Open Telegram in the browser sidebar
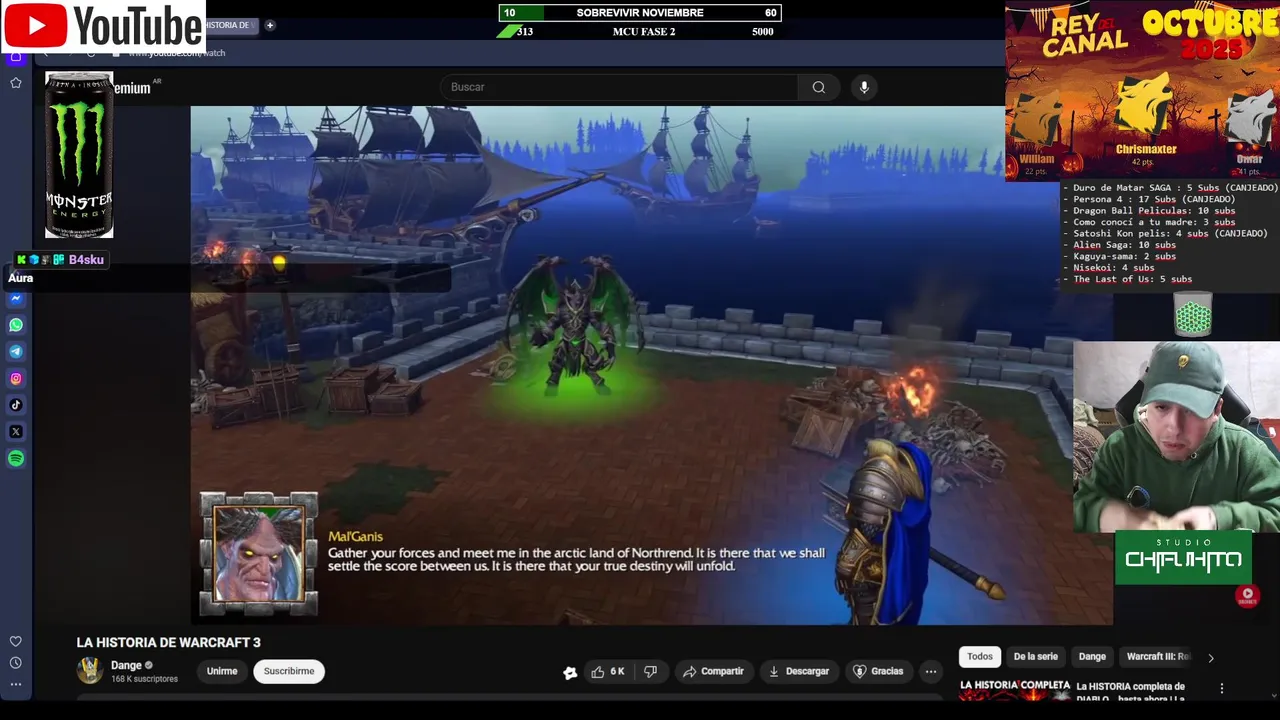The image size is (1280, 720). tap(16, 352)
